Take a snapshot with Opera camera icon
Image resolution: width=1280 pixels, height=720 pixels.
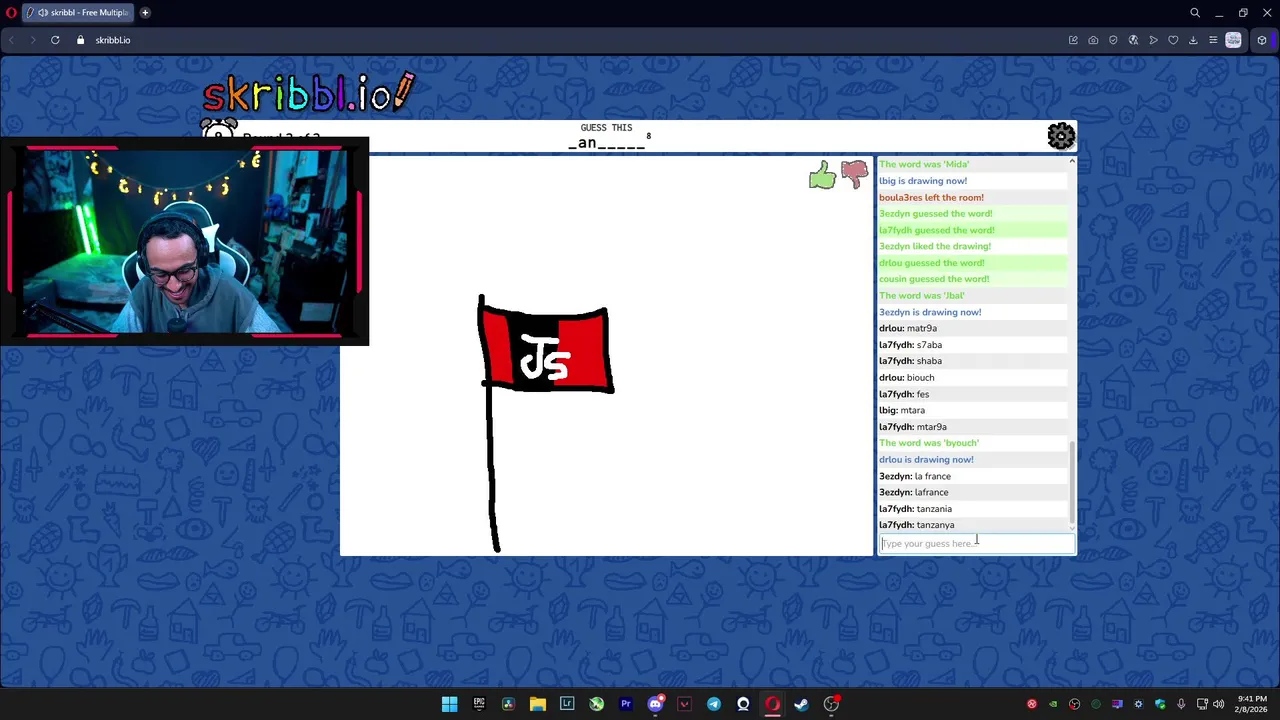[x=1093, y=40]
